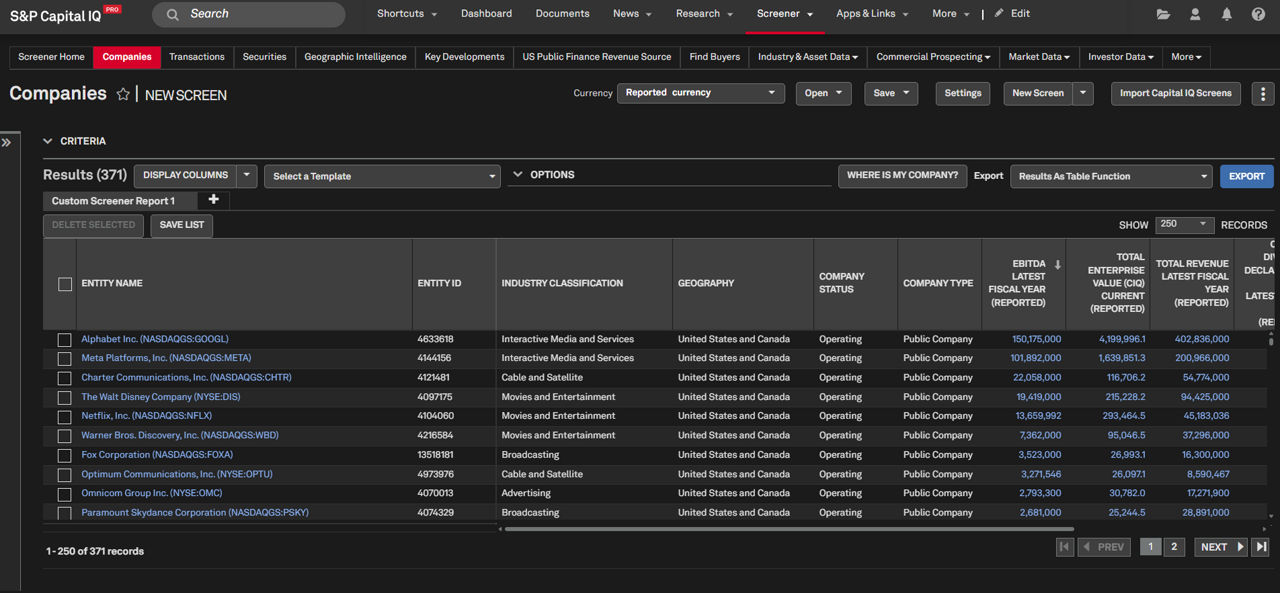Open the Open dropdown button
The height and width of the screenshot is (593, 1280).
tap(824, 93)
